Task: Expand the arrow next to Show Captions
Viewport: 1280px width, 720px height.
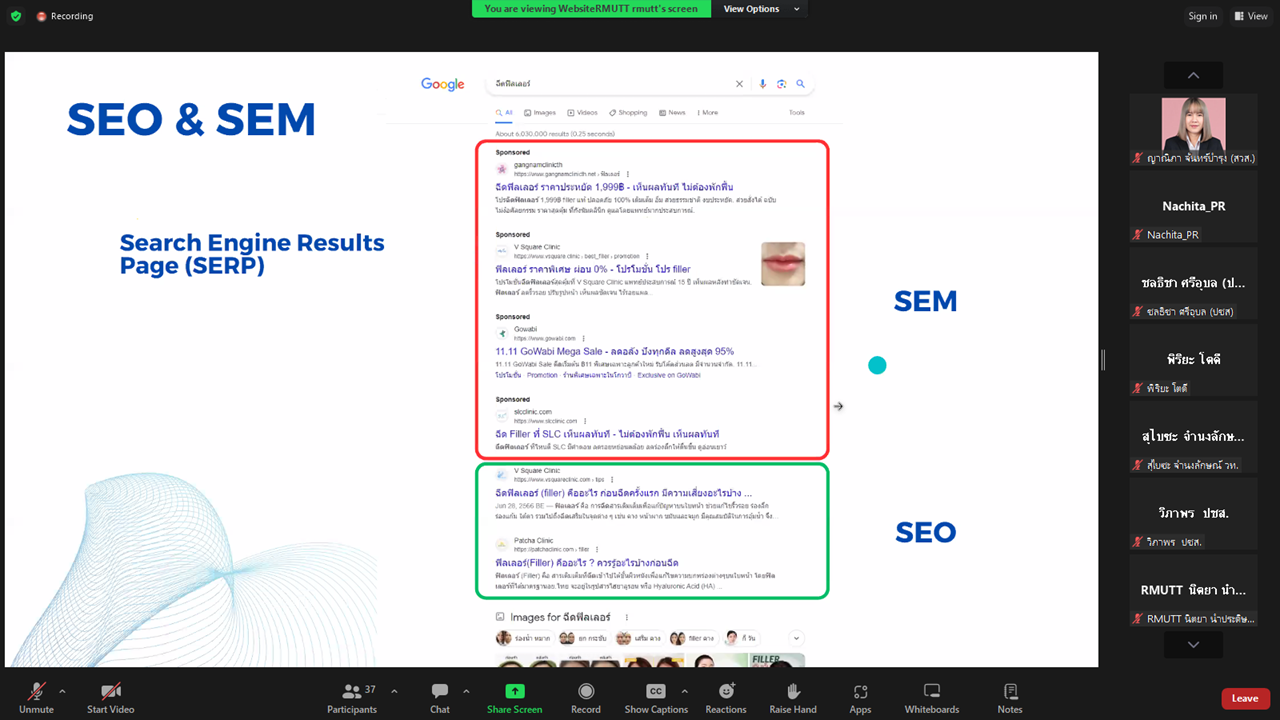Action: [x=684, y=691]
